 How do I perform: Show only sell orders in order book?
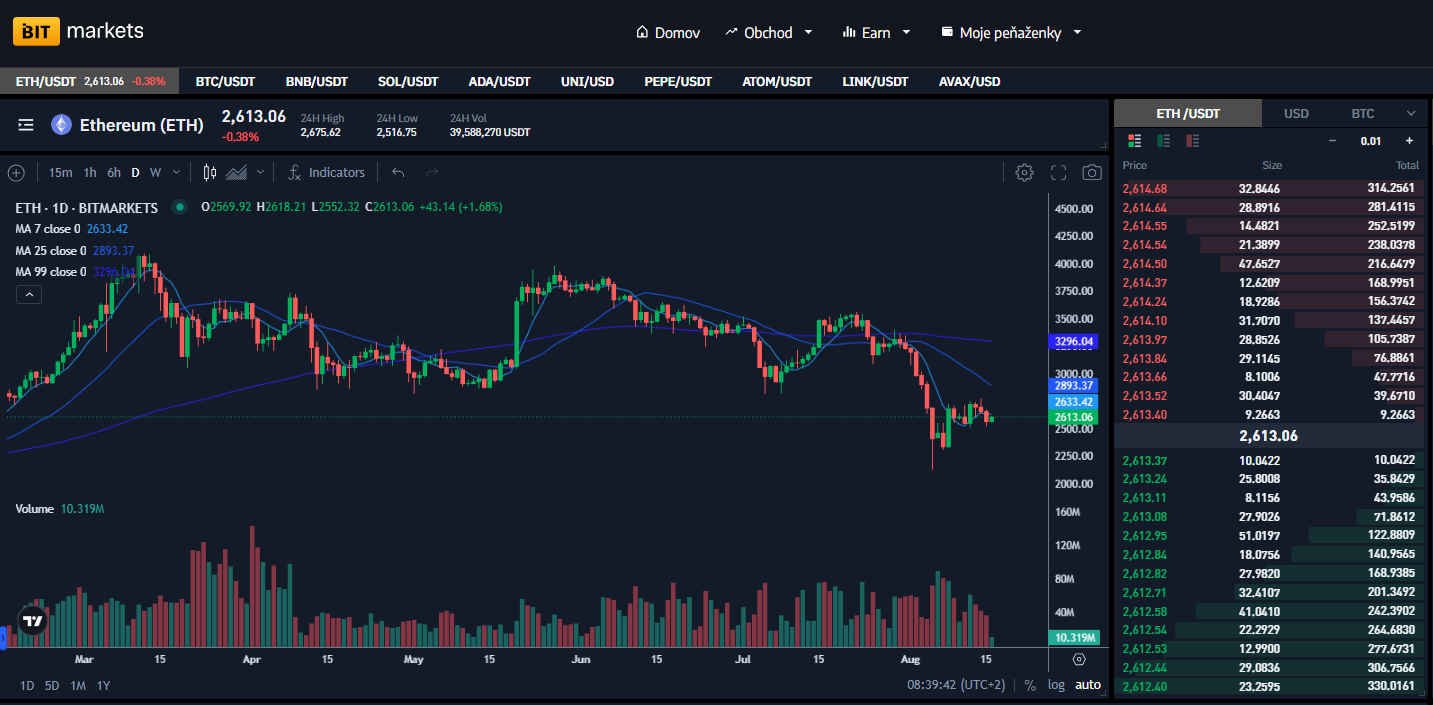pos(1192,141)
